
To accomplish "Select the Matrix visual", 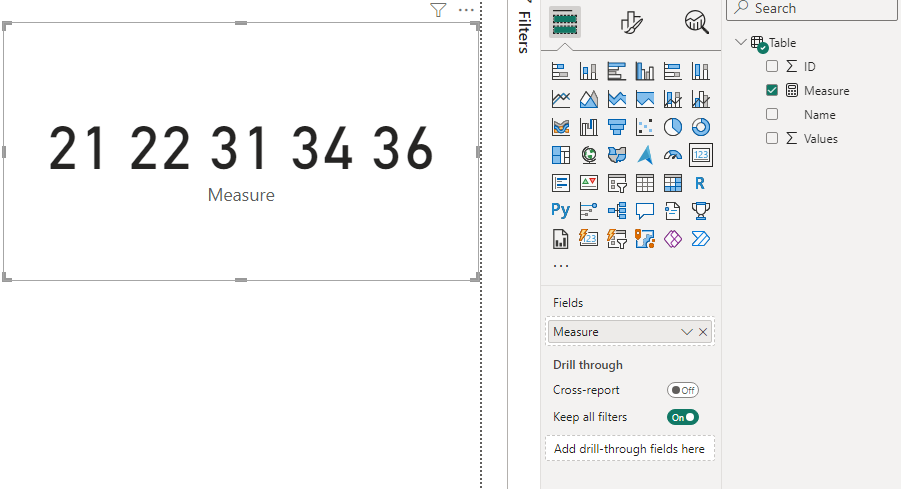I will 672,183.
